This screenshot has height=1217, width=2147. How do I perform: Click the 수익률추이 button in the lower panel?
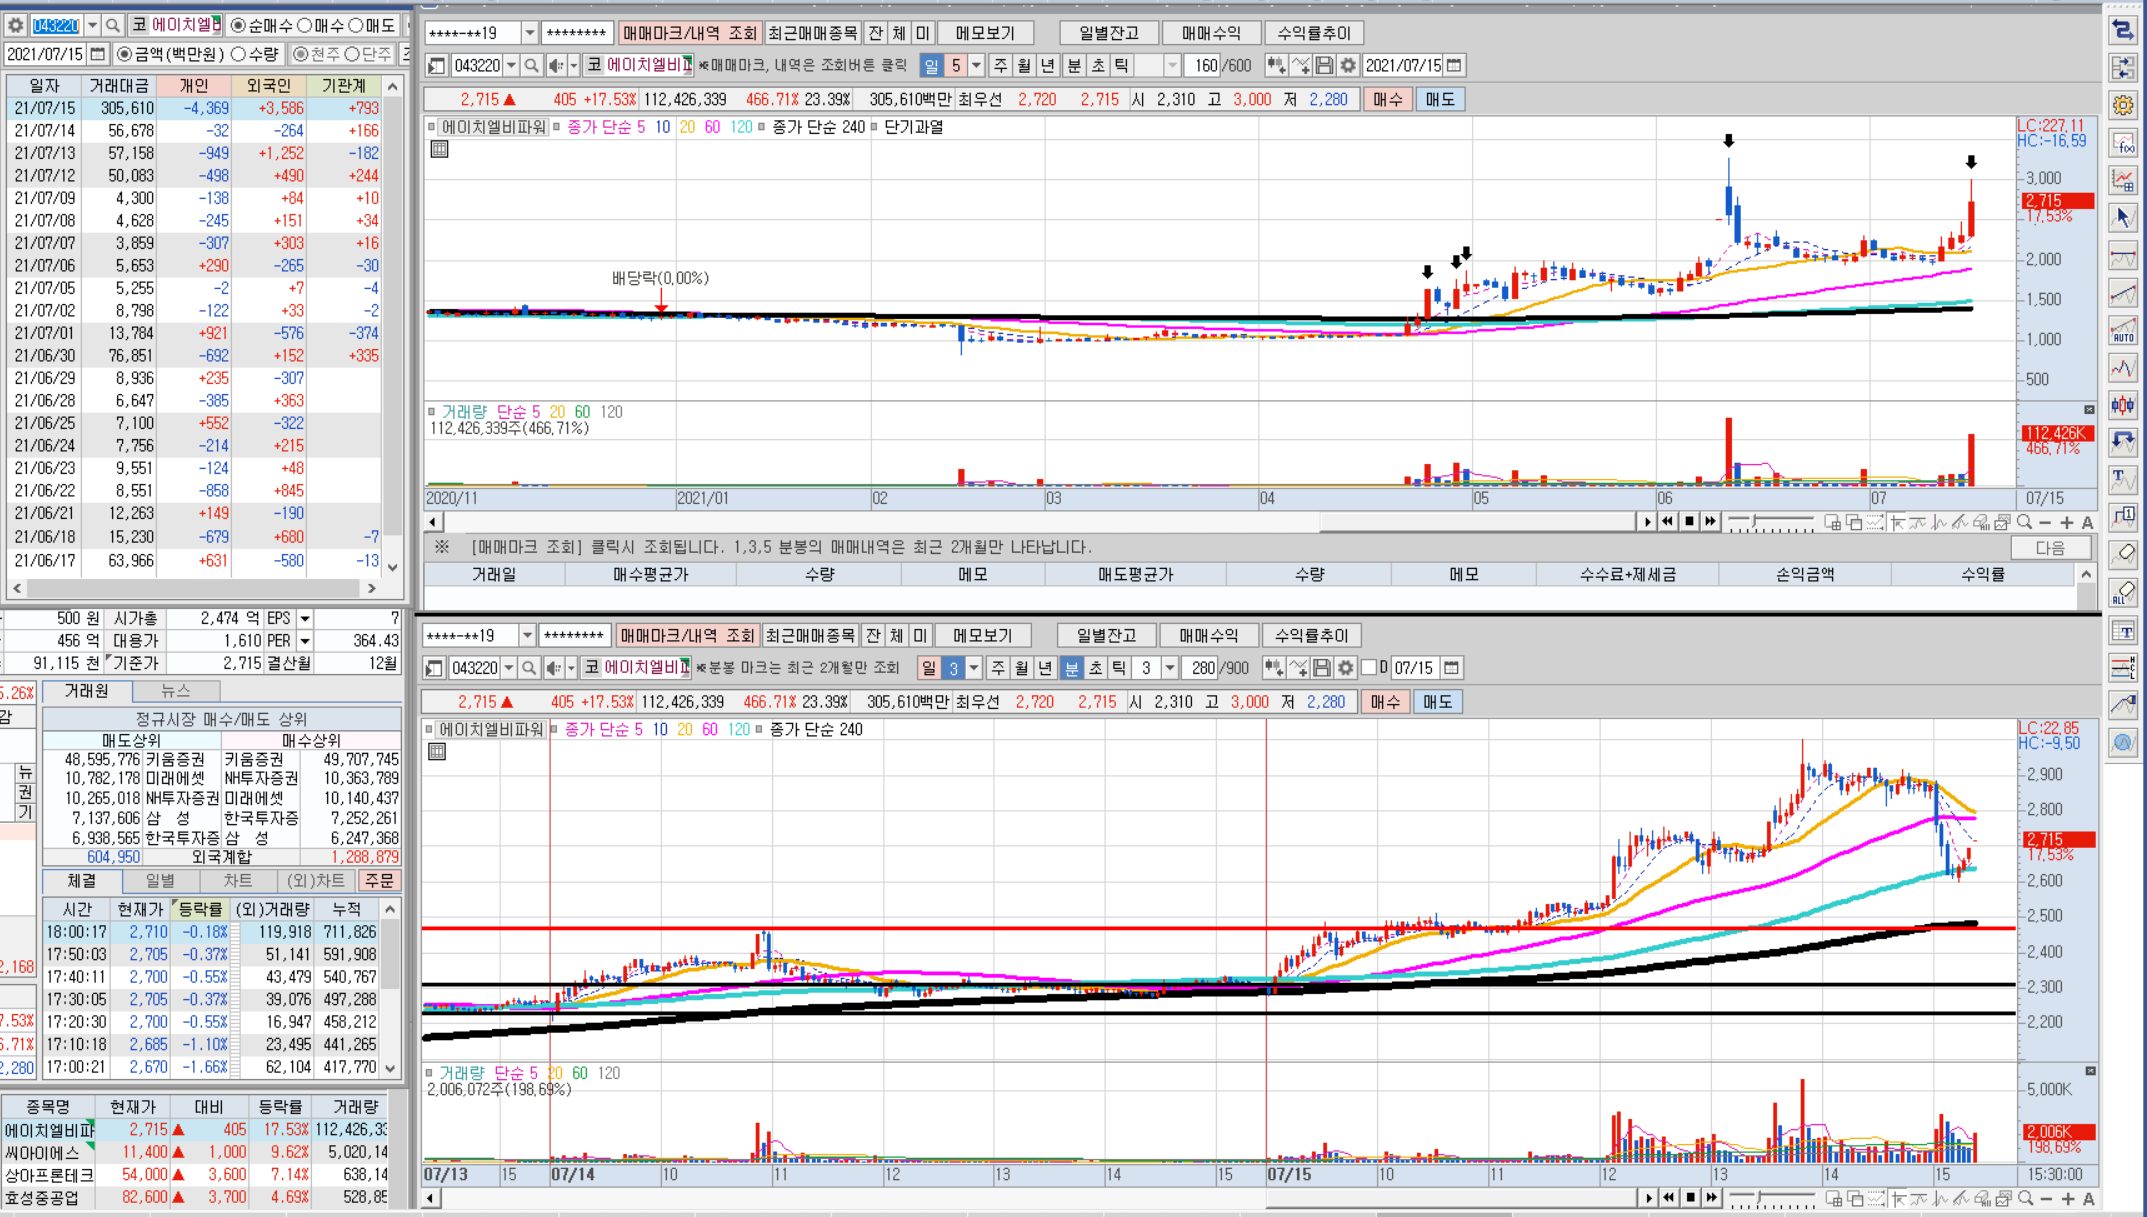(x=1311, y=636)
